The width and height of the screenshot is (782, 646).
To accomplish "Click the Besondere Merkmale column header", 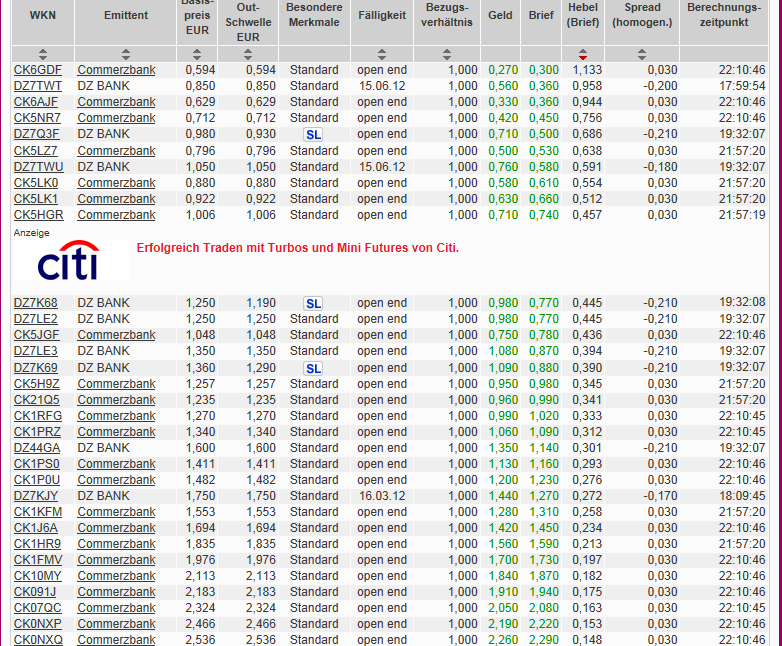I will pos(314,15).
